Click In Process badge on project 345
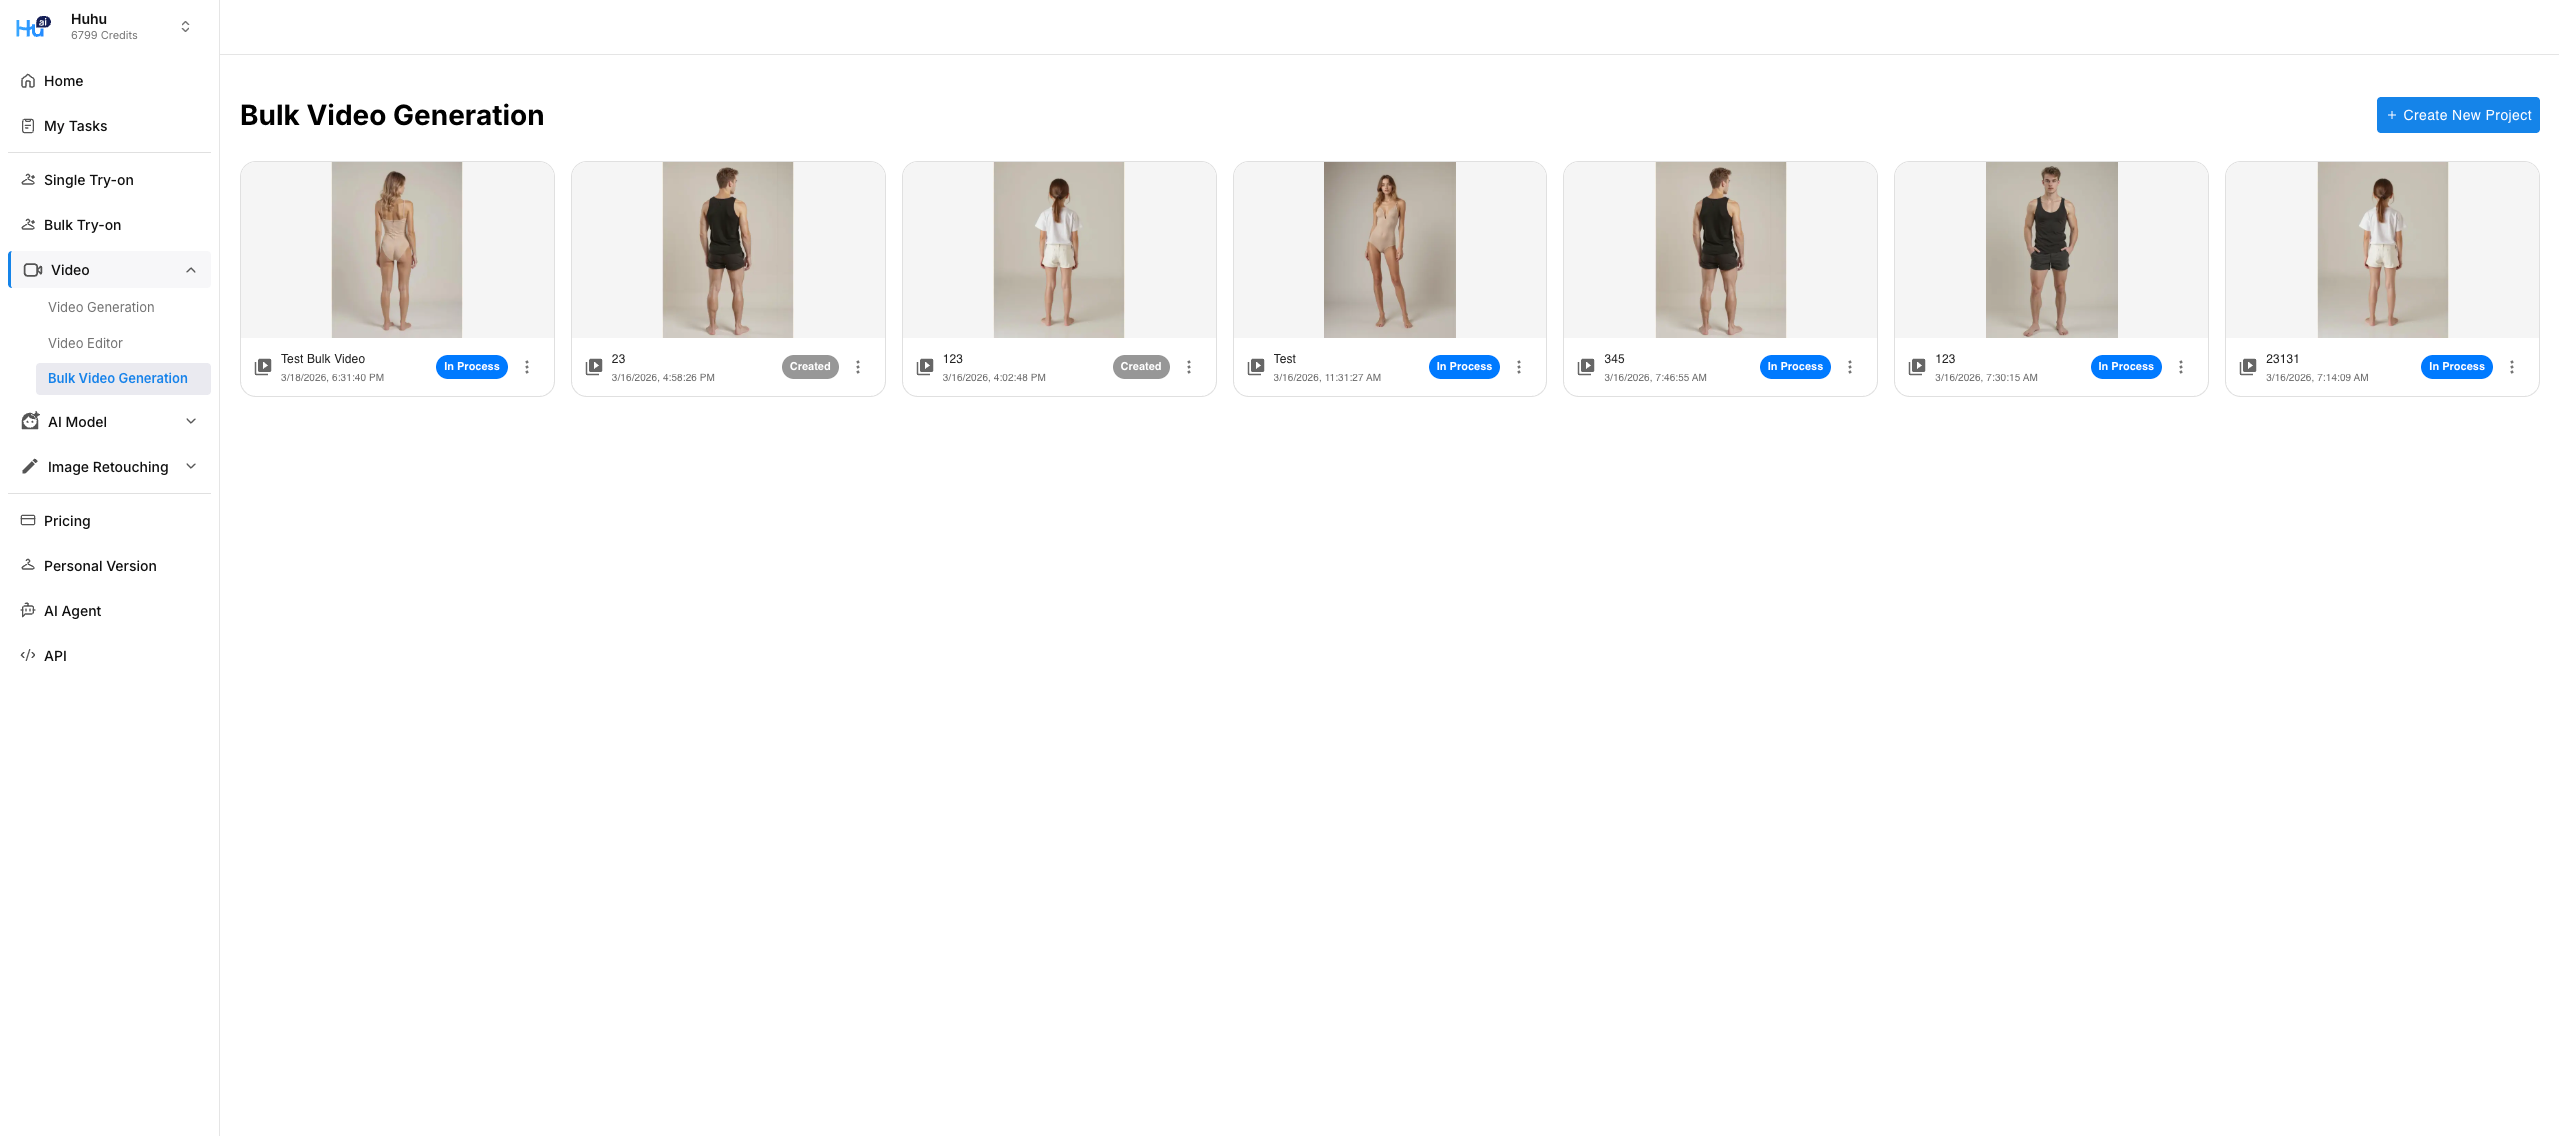Image resolution: width=2559 pixels, height=1136 pixels. tap(1795, 367)
